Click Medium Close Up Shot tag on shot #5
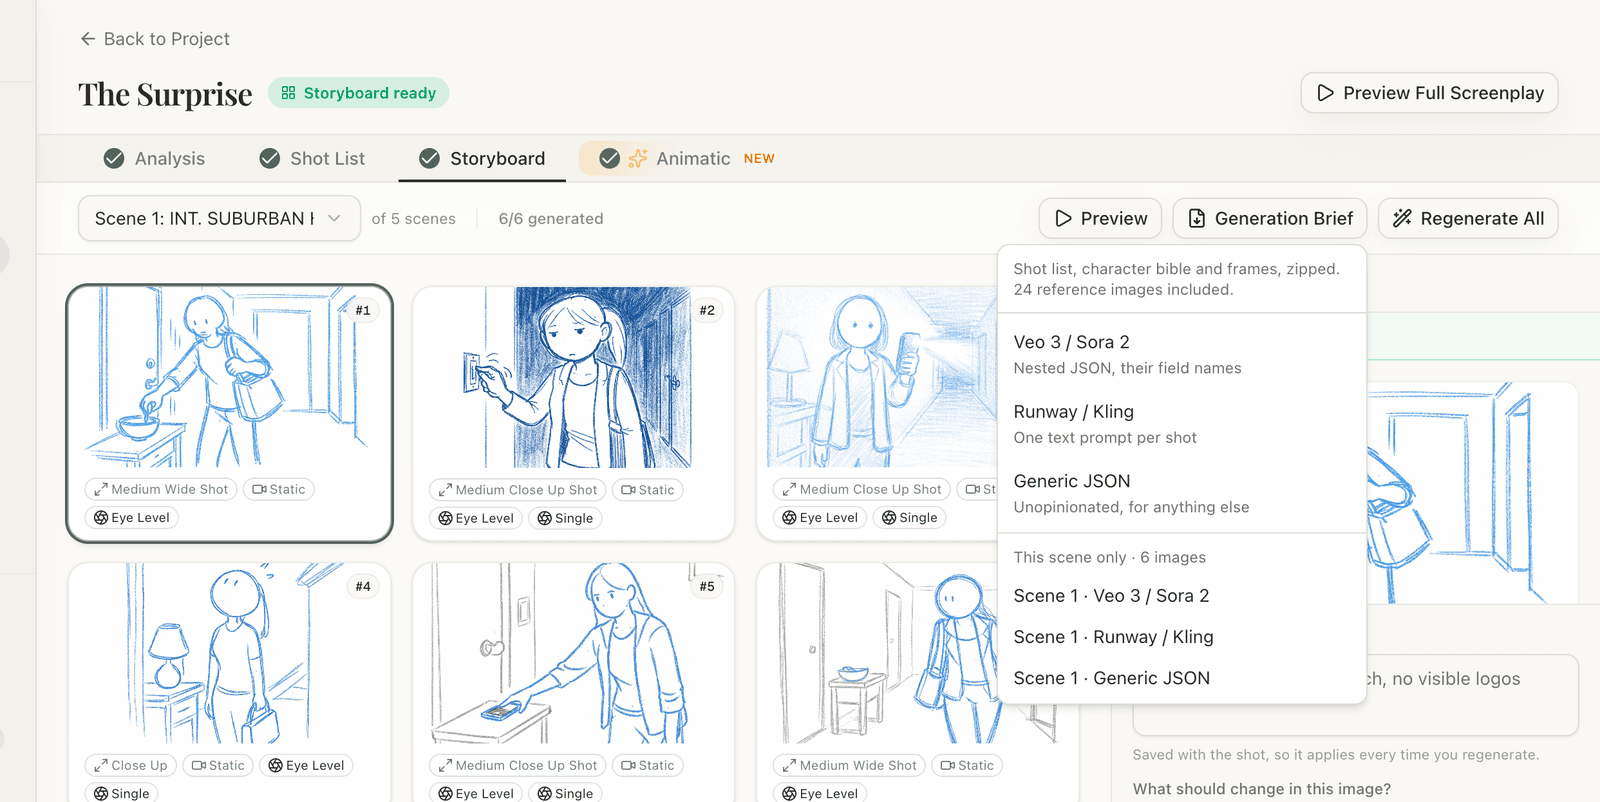 (517, 766)
